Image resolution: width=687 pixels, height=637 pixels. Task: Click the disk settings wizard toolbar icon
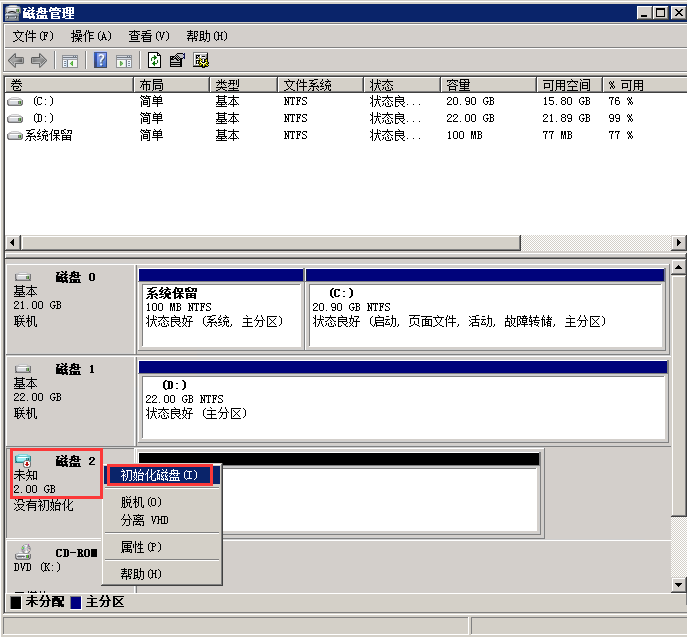(201, 60)
